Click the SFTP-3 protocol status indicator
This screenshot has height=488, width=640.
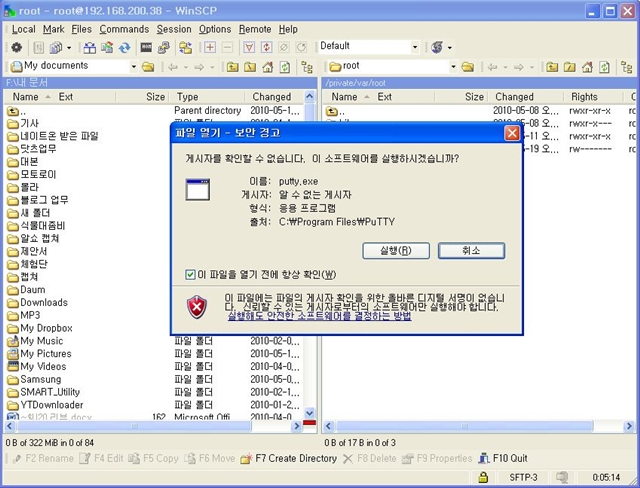523,477
